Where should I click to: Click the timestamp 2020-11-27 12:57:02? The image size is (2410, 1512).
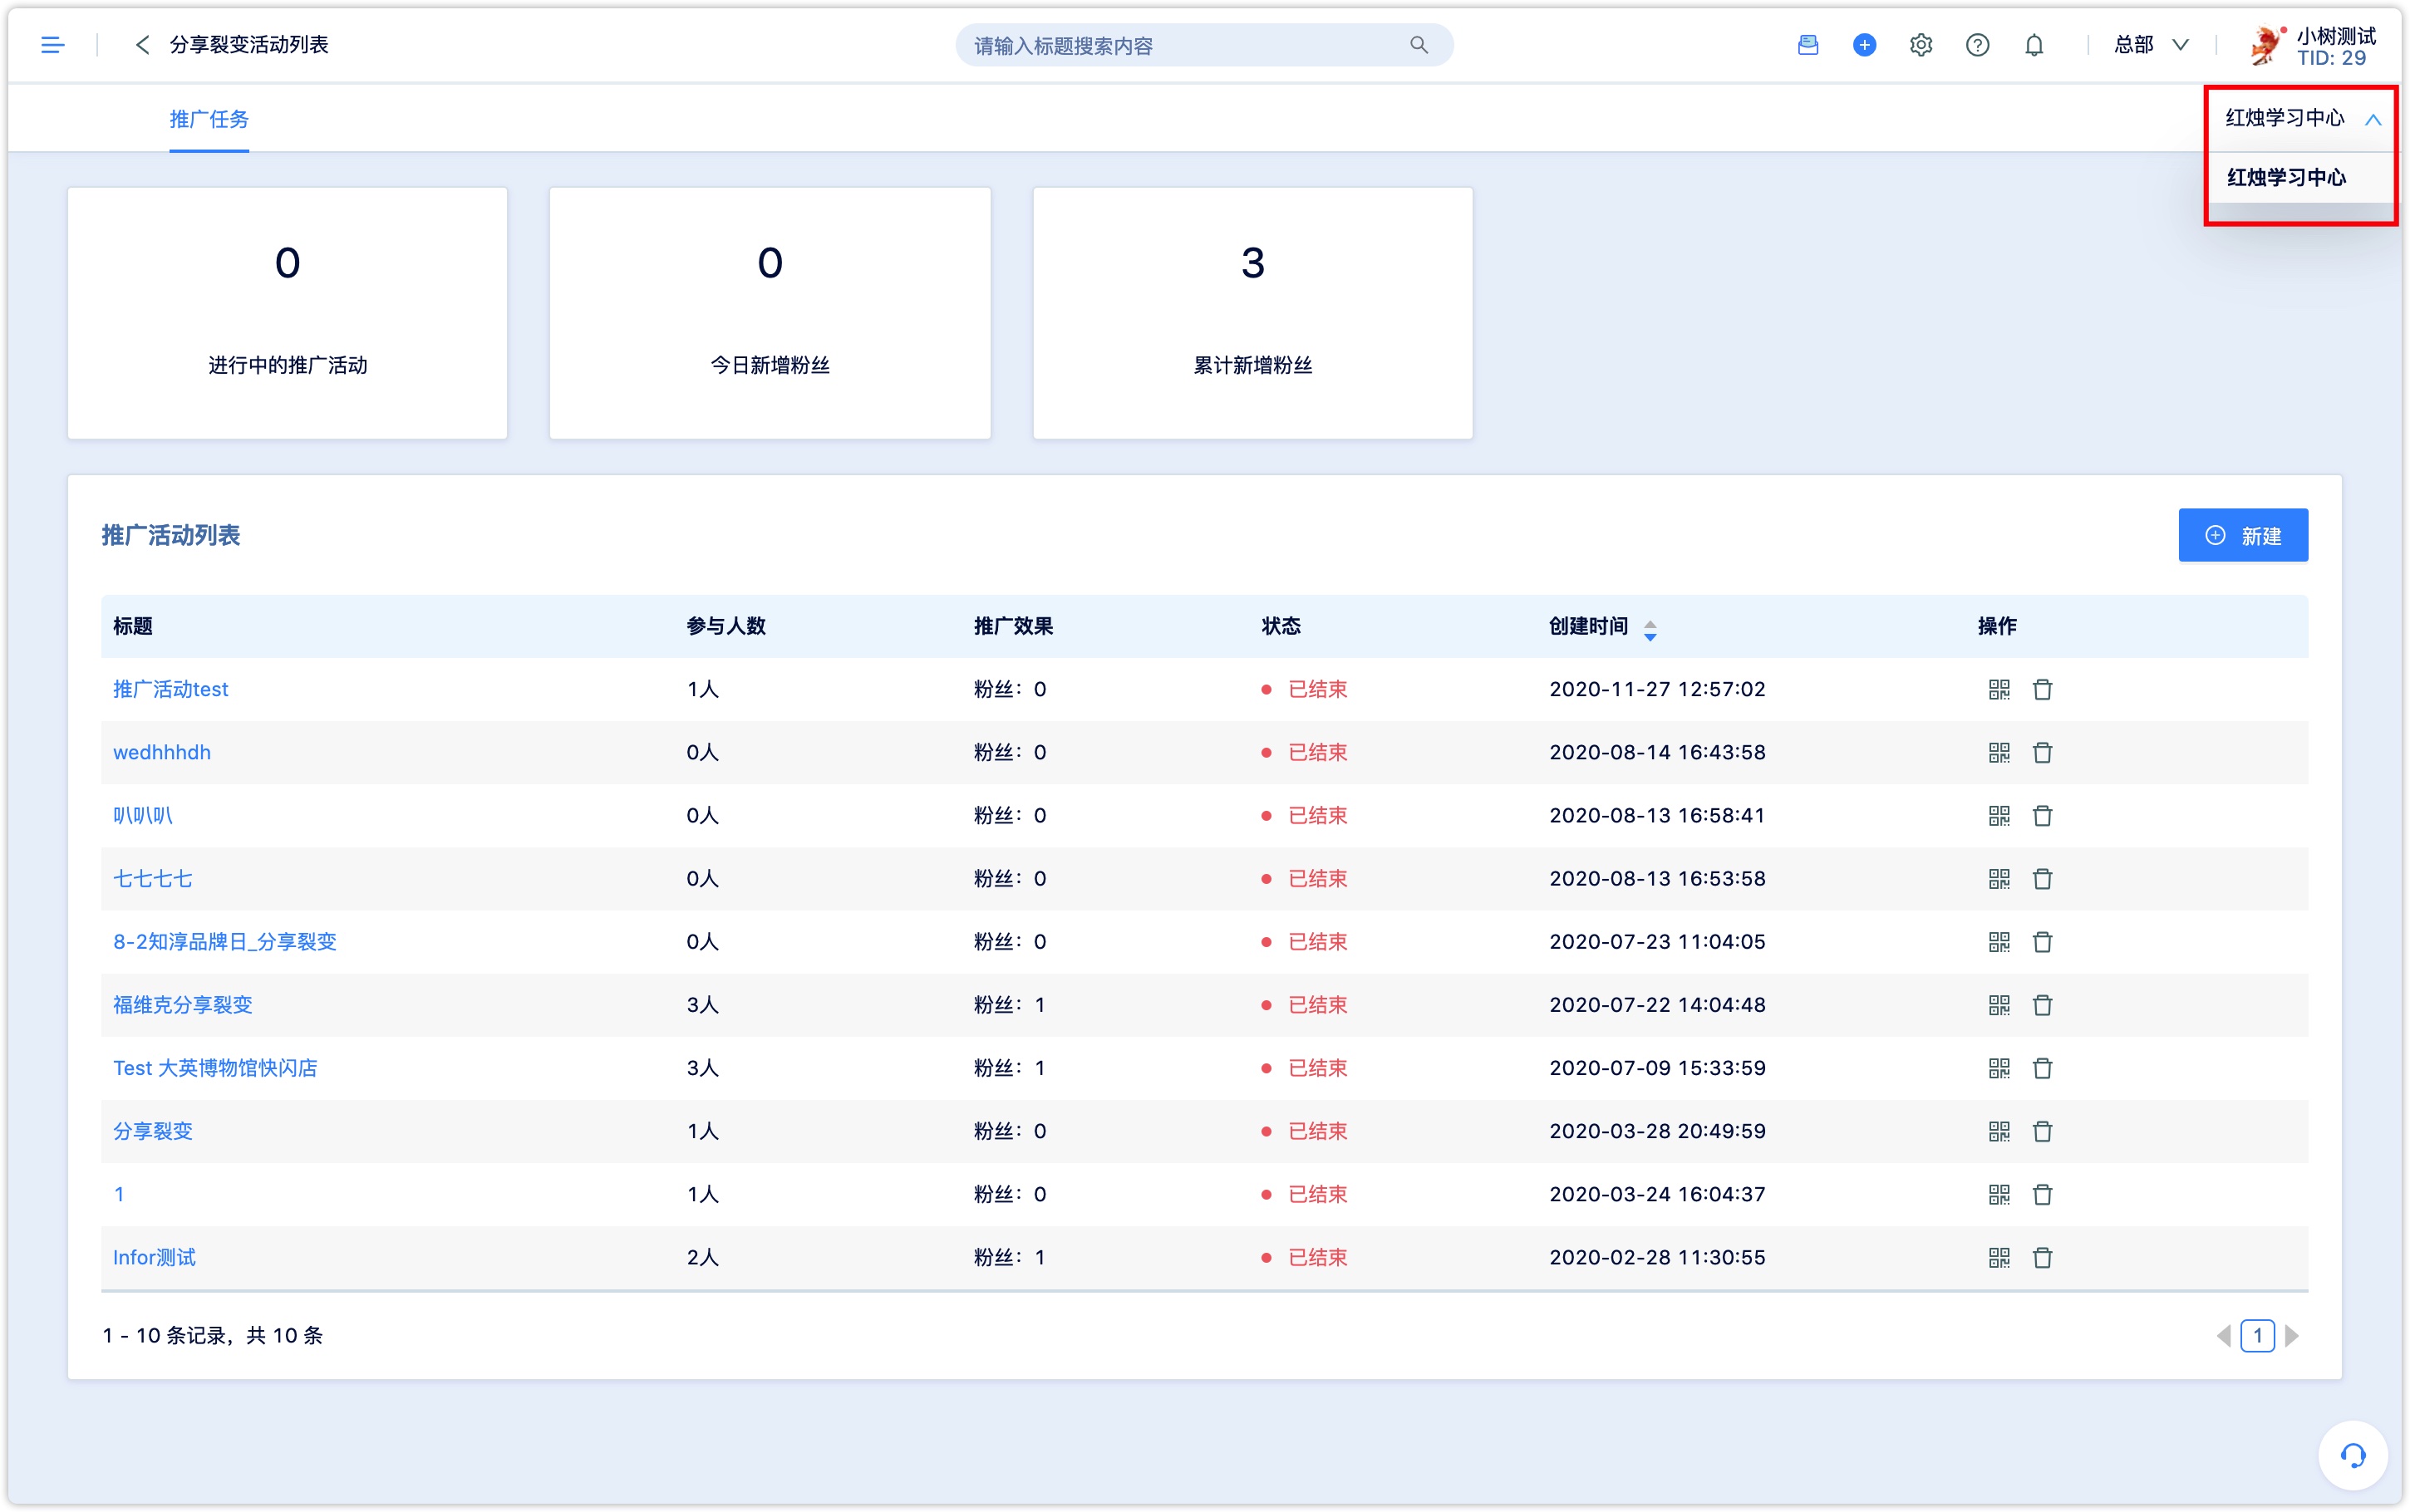1657,689
